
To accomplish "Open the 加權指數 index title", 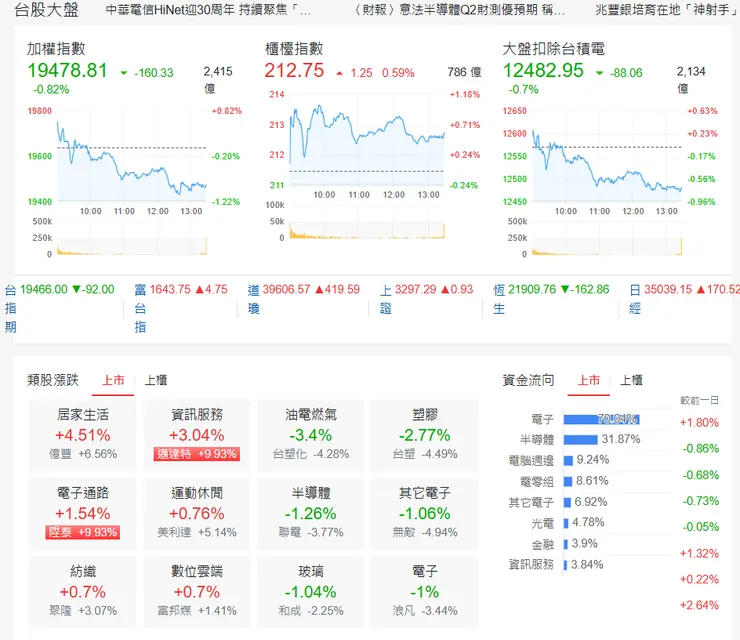I will (56, 49).
